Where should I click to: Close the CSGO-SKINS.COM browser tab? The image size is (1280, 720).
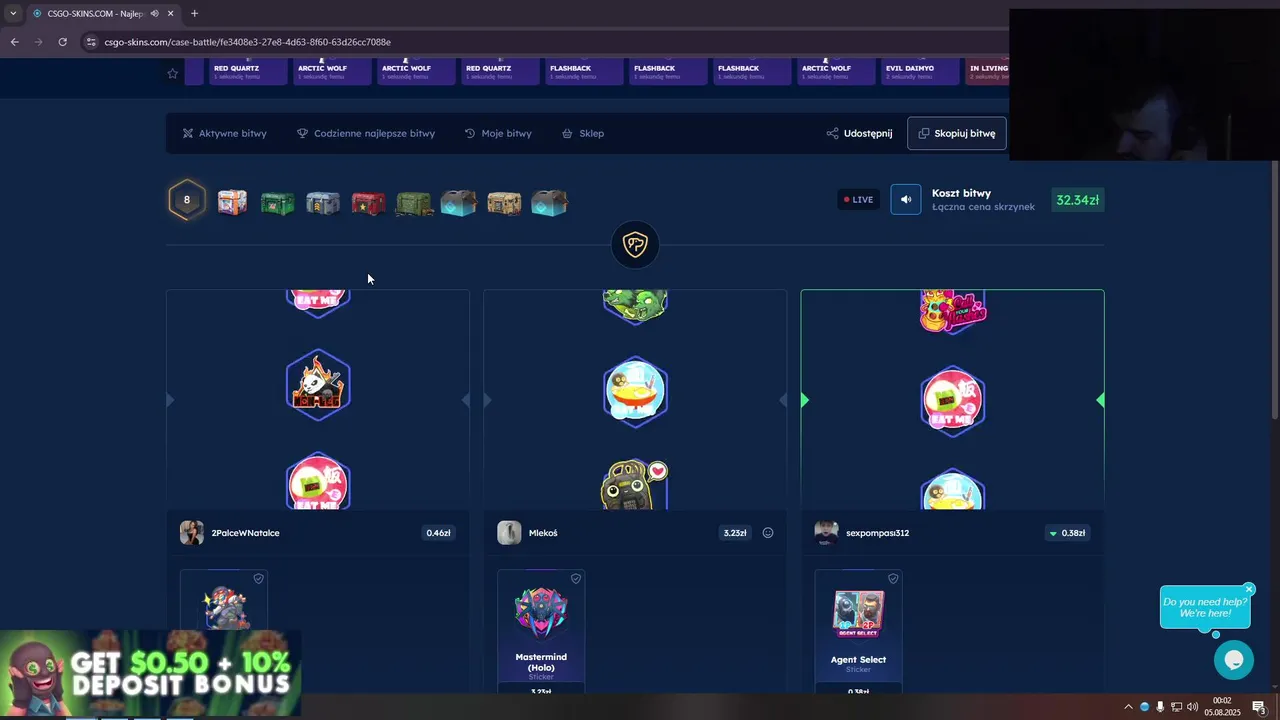click(x=170, y=14)
